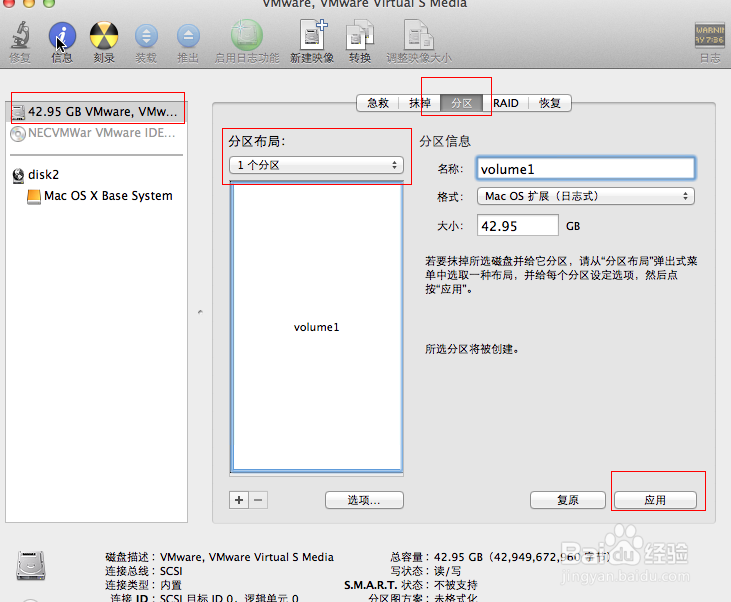Switch to the 恢复 (Restore) tab

click(550, 103)
